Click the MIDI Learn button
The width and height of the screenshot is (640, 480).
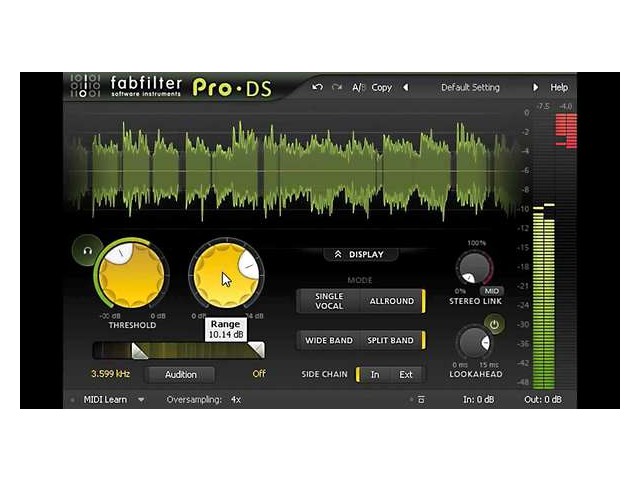(x=105, y=400)
